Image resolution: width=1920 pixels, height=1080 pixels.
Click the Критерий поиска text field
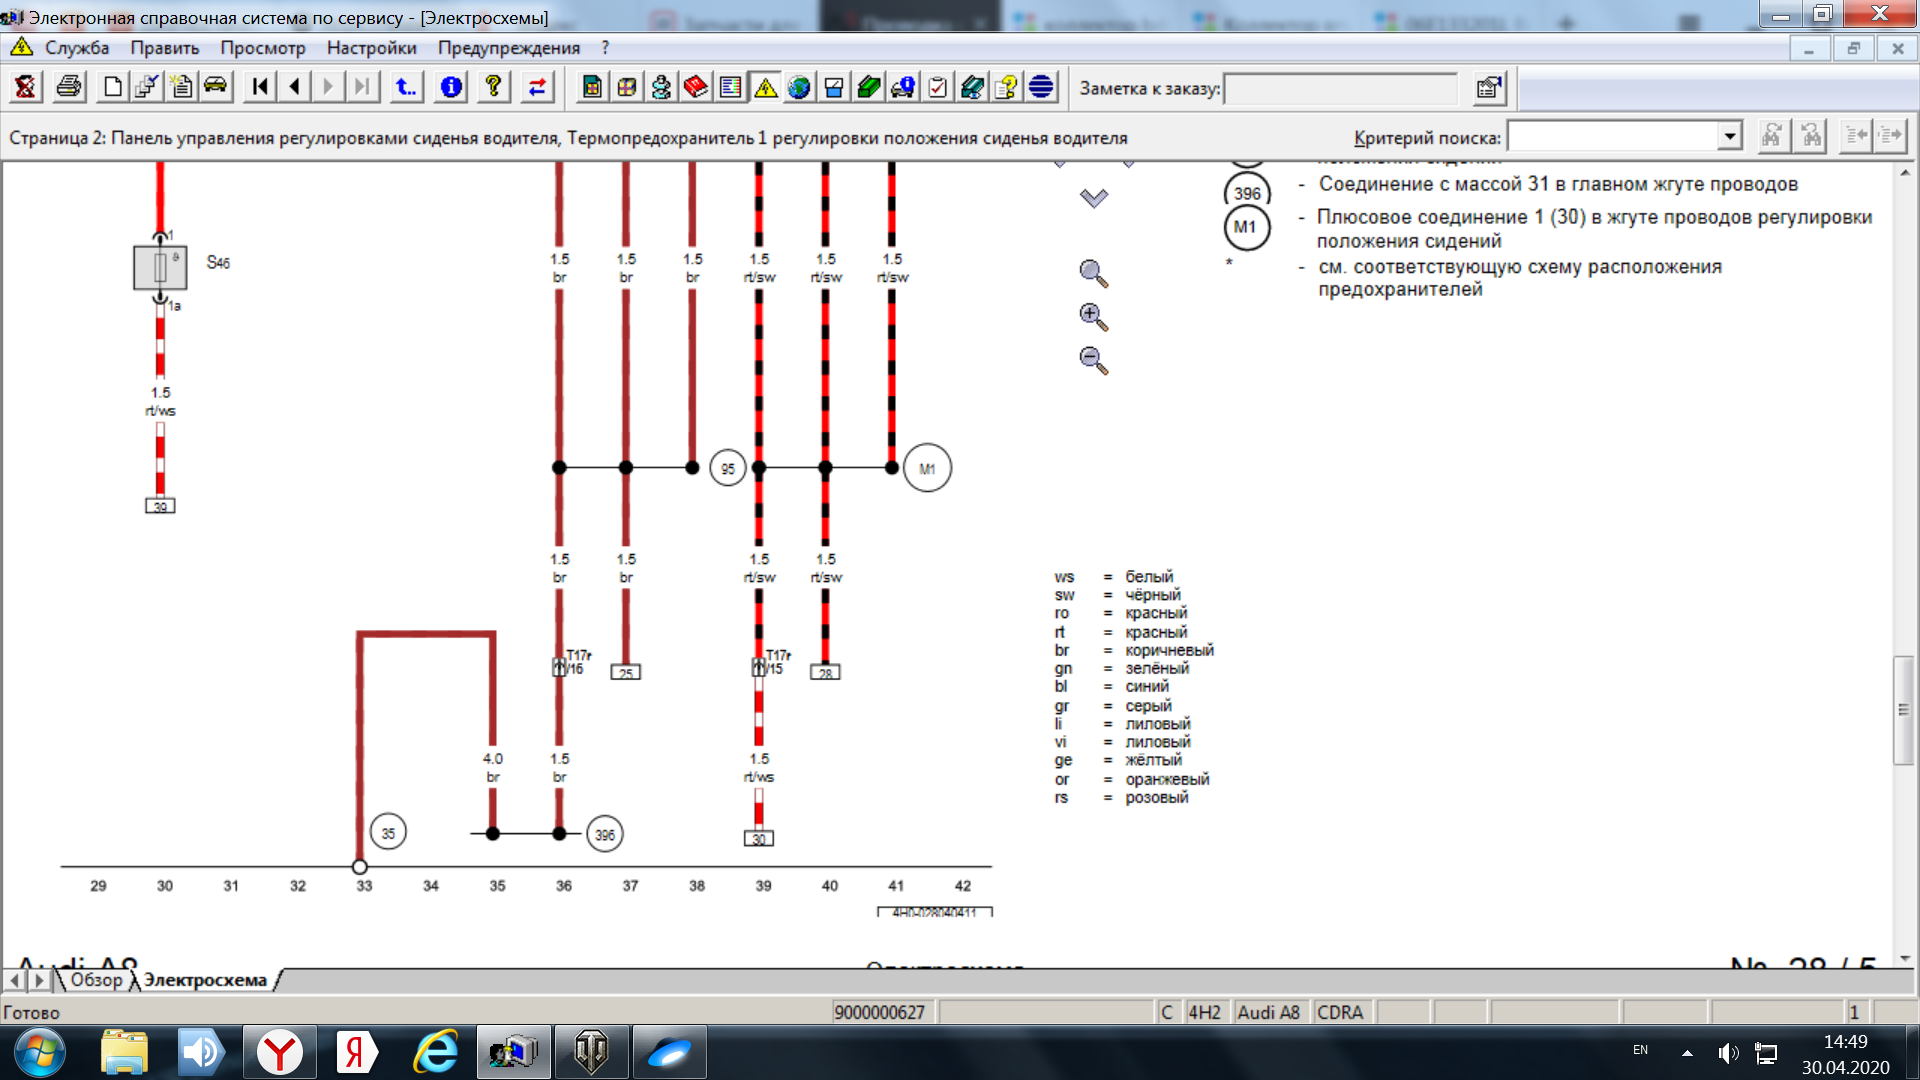tap(1613, 136)
